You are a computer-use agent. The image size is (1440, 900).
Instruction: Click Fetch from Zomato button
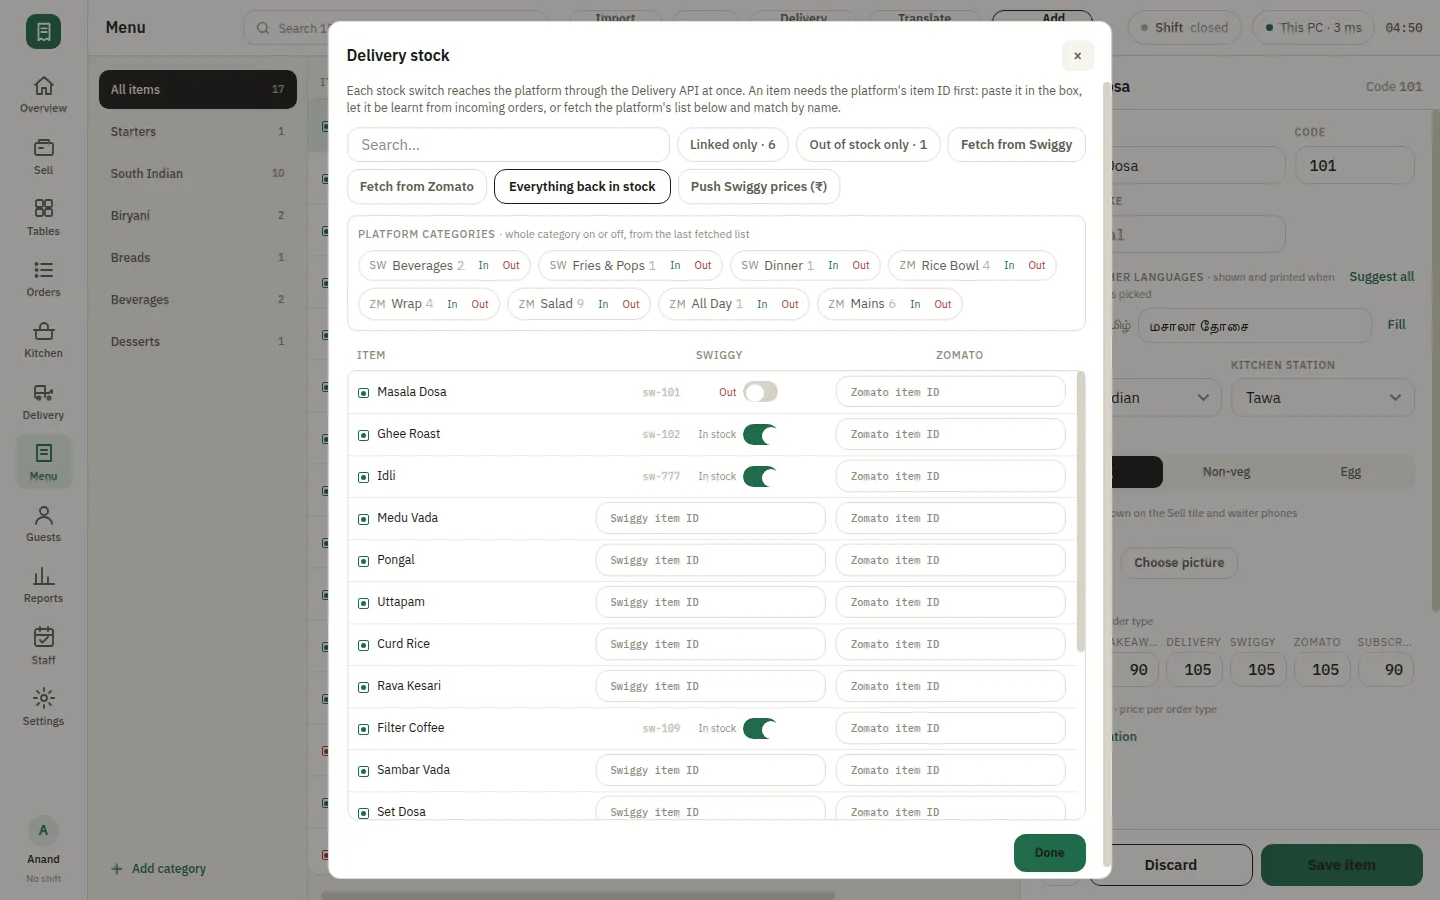(417, 187)
